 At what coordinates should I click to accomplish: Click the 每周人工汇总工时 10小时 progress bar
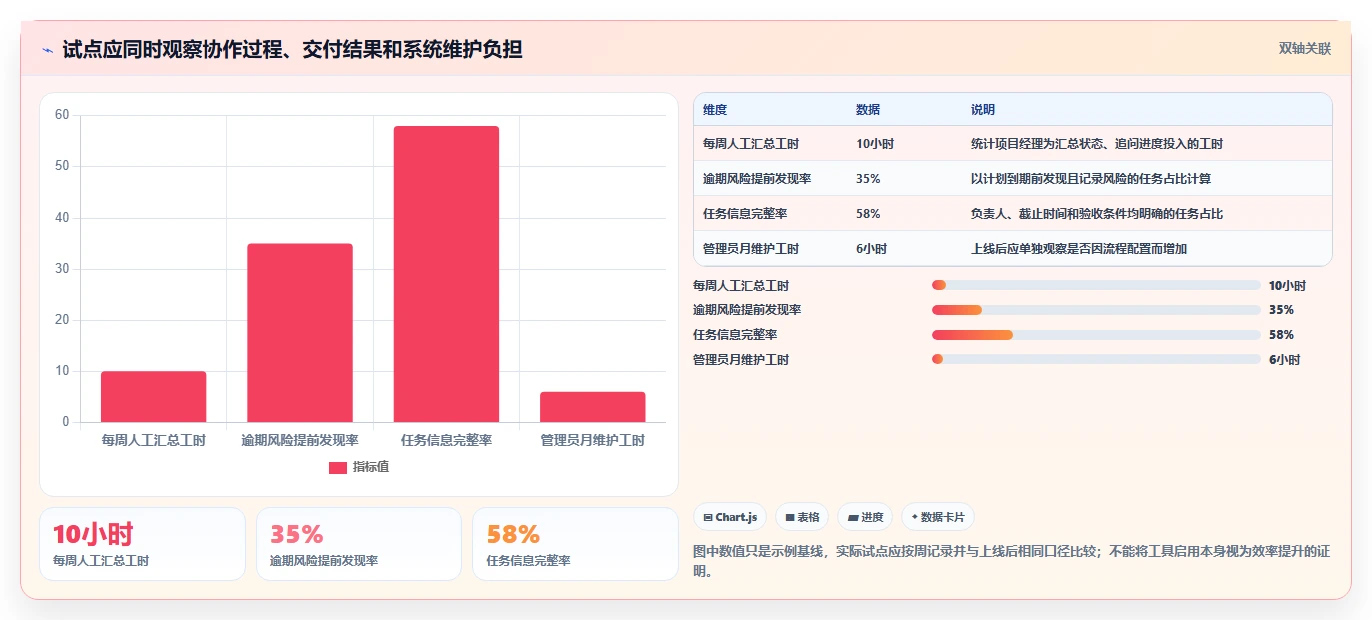click(x=1096, y=285)
